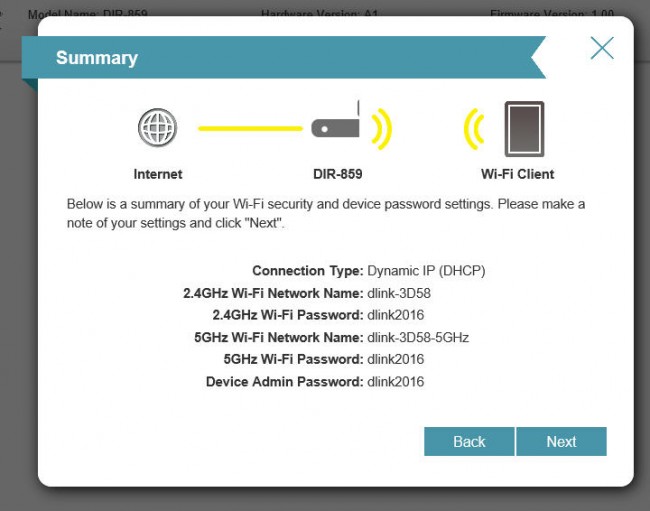Click the 5GHz Wi-Fi Password value

tap(395, 359)
